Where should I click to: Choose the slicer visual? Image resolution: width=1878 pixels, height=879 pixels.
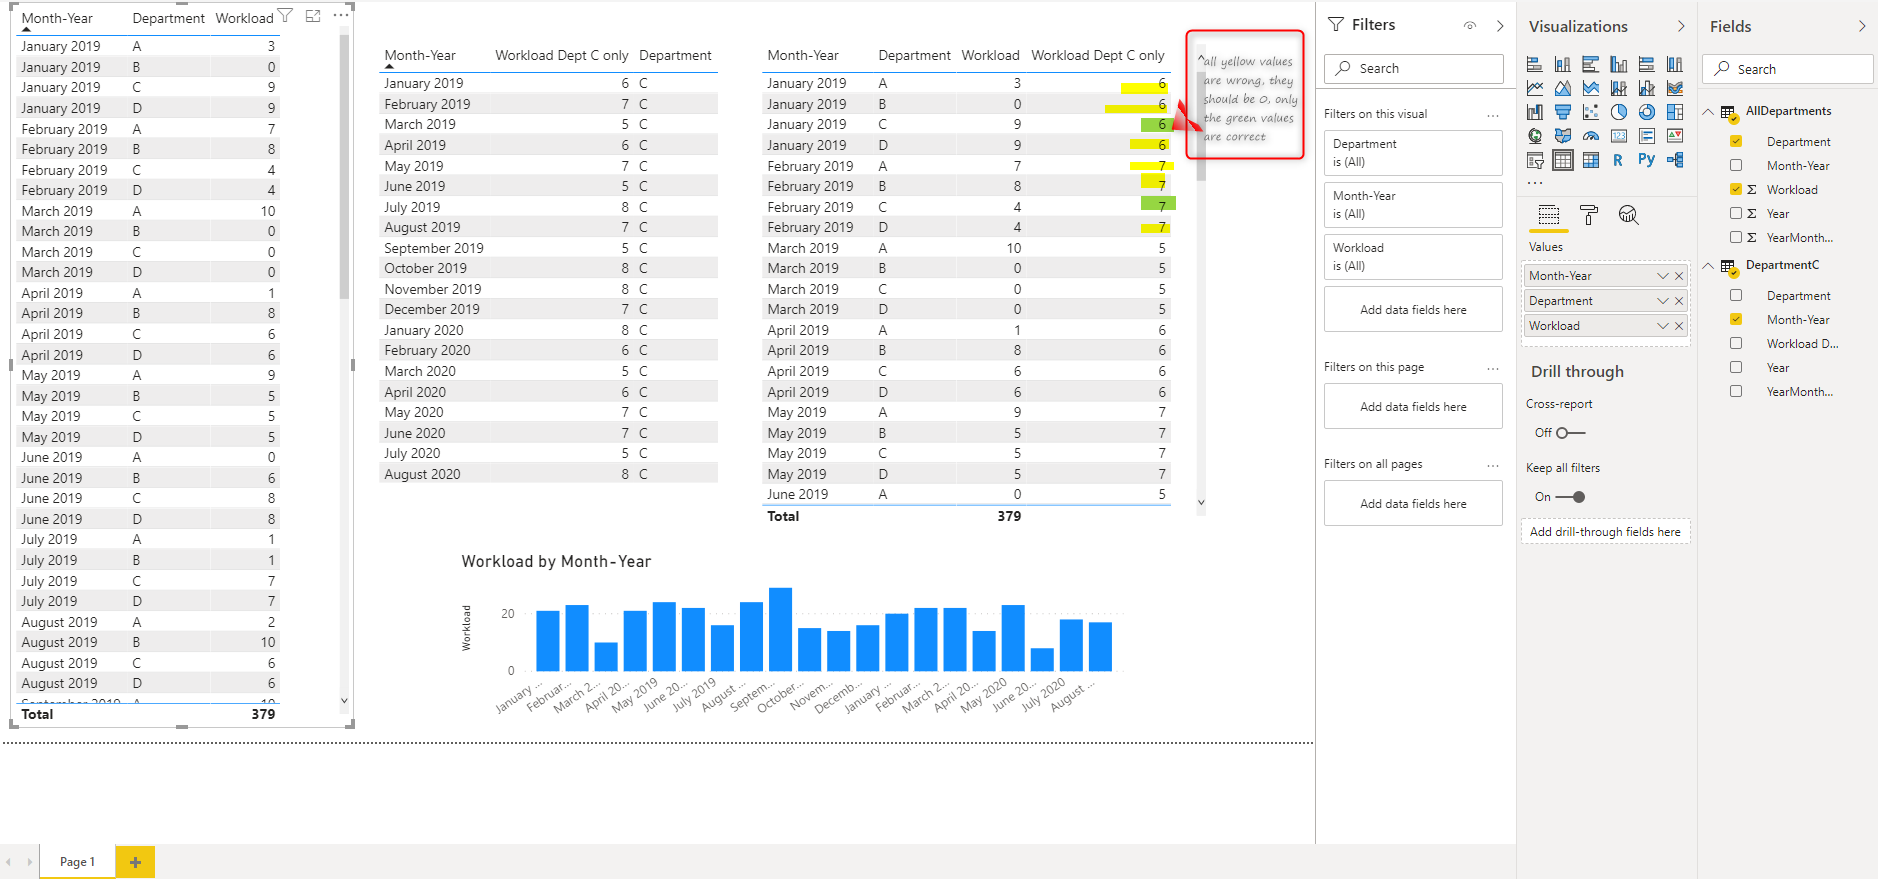click(x=1534, y=160)
